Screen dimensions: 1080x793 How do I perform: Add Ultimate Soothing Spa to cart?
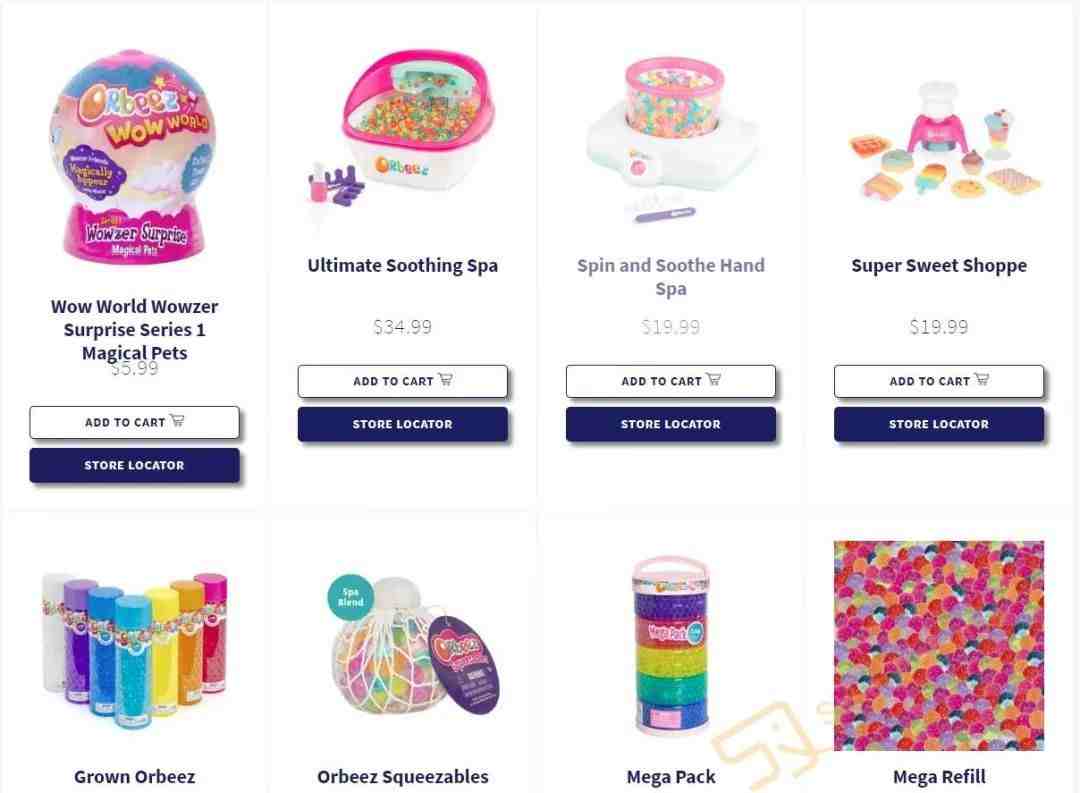(402, 381)
